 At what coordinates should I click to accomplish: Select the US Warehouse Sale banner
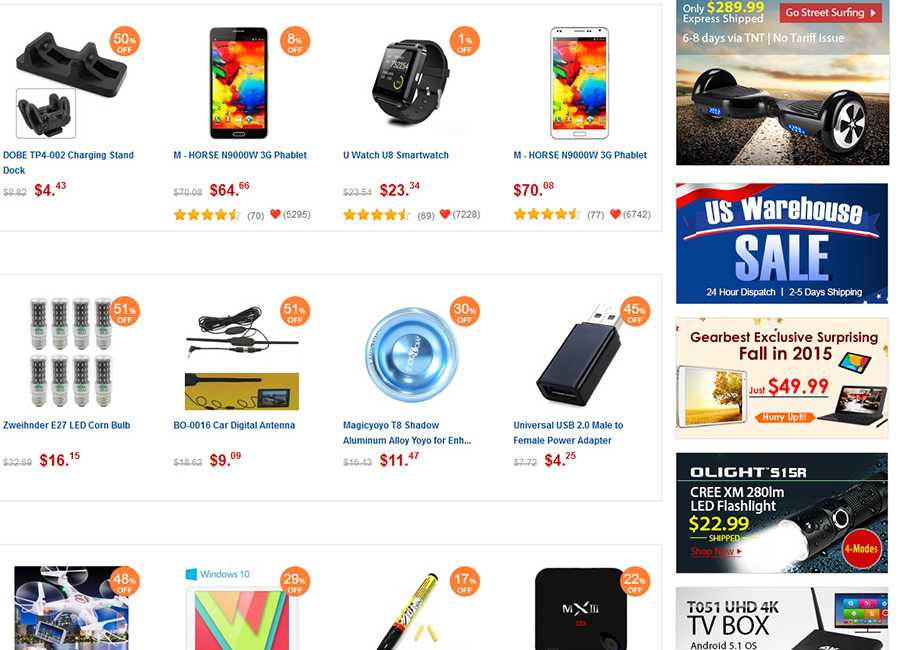click(782, 243)
